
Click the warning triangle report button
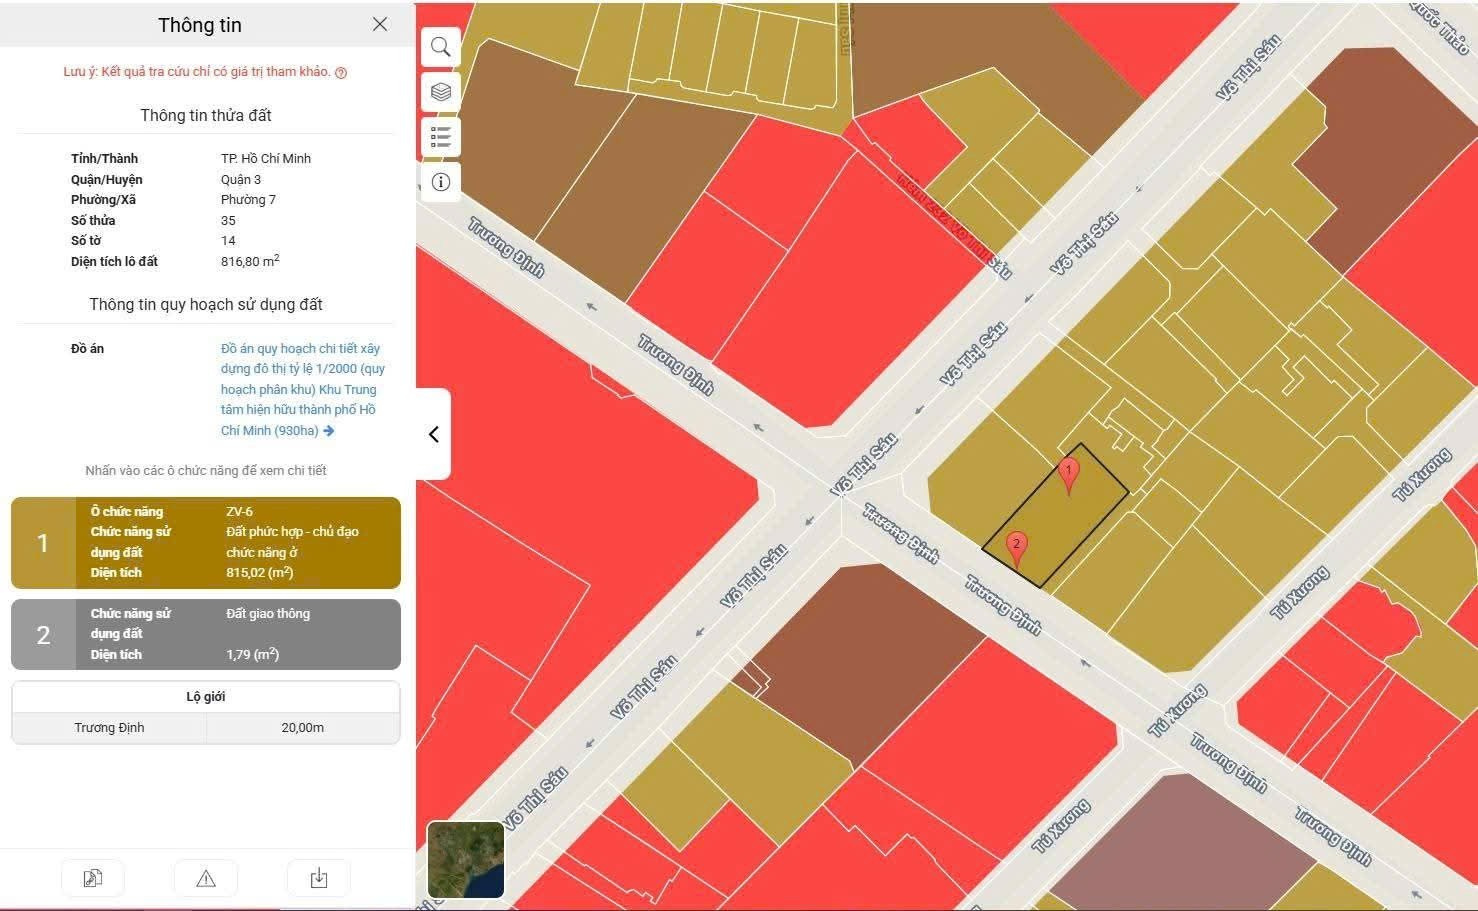pos(206,878)
